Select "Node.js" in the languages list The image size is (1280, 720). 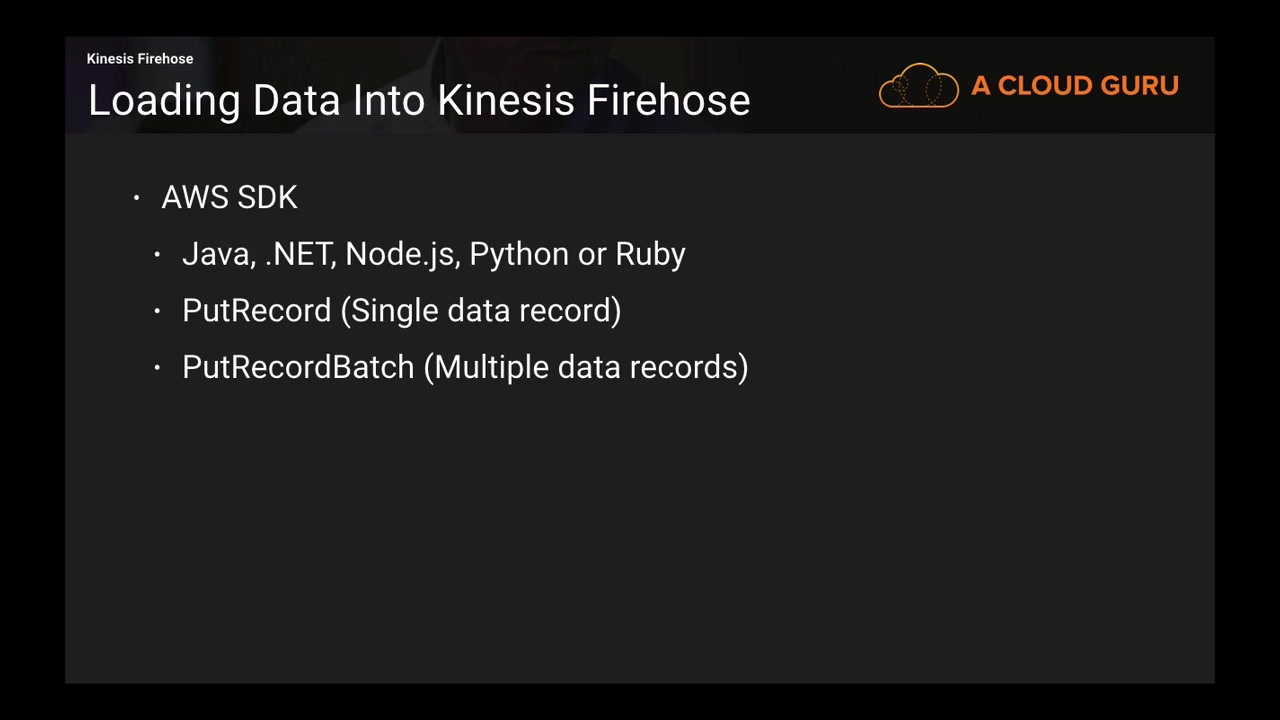[x=399, y=254]
